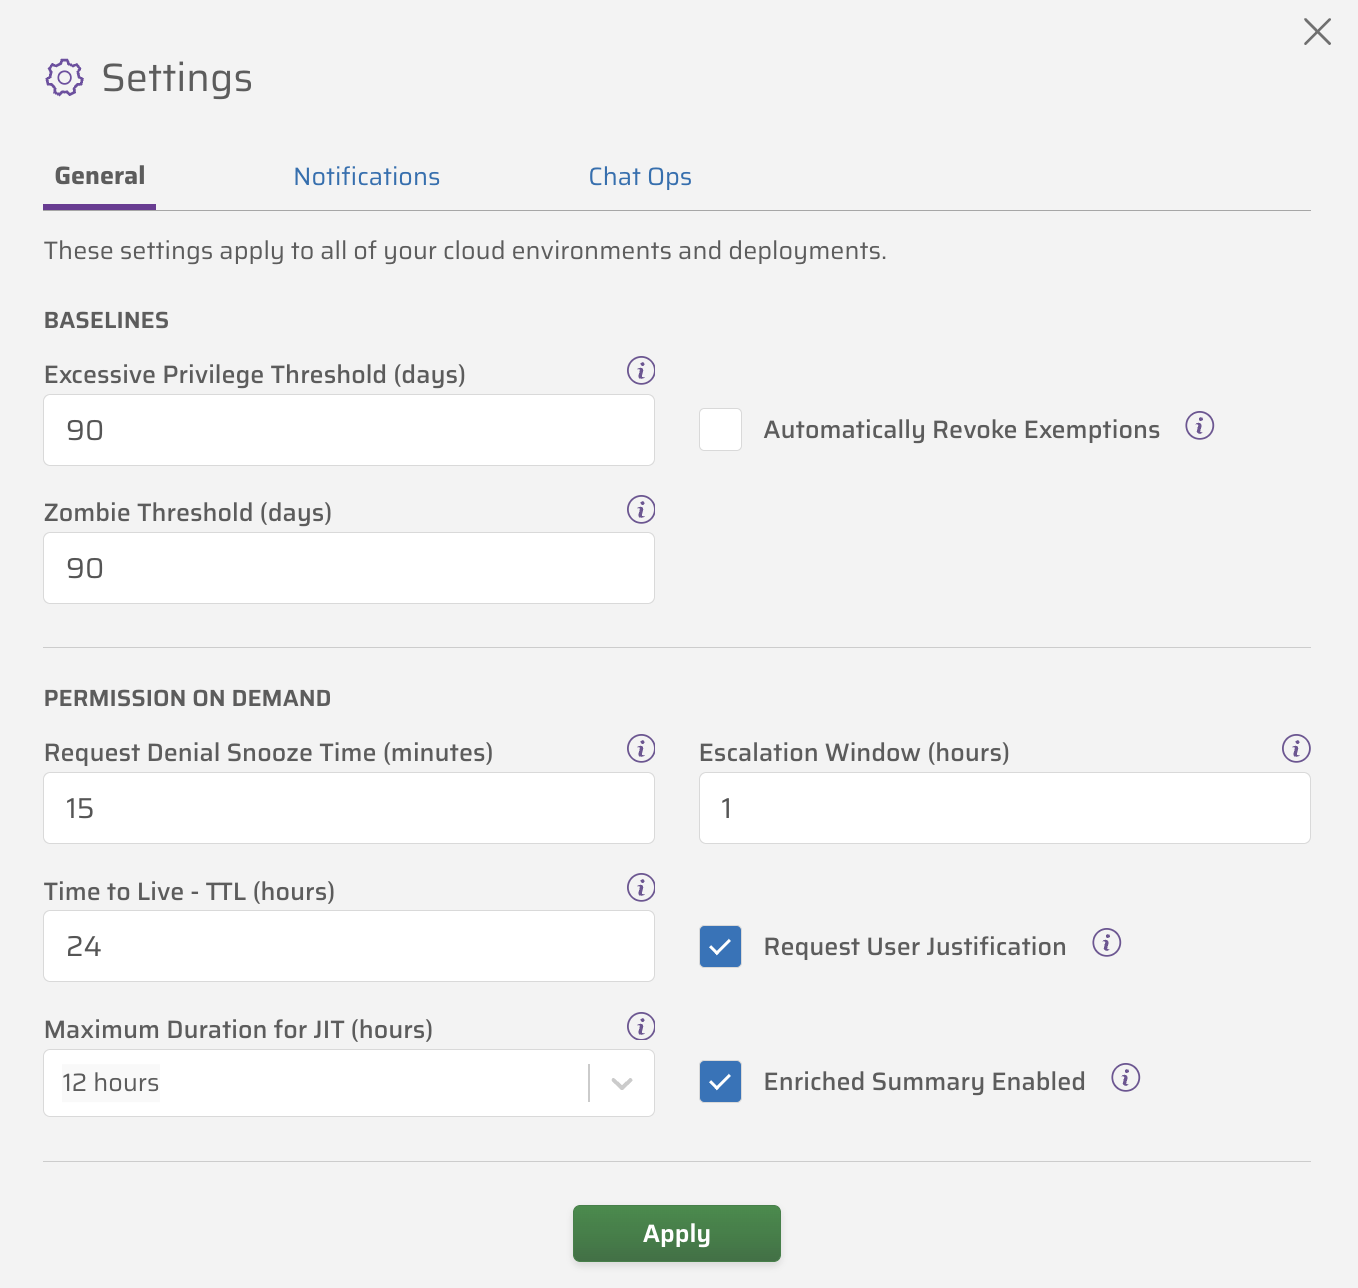Show info for Request Denial Snooze Time
Image resolution: width=1358 pixels, height=1288 pixels.
pyautogui.click(x=641, y=749)
